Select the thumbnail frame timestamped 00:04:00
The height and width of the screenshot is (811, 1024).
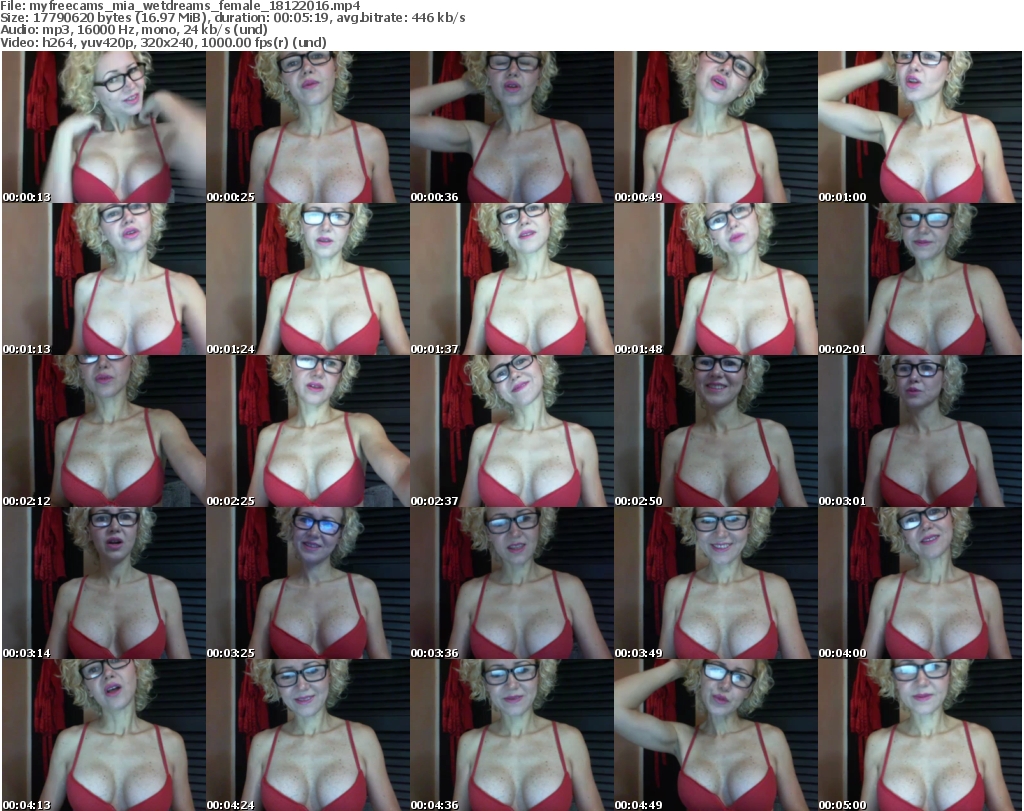pyautogui.click(x=920, y=583)
